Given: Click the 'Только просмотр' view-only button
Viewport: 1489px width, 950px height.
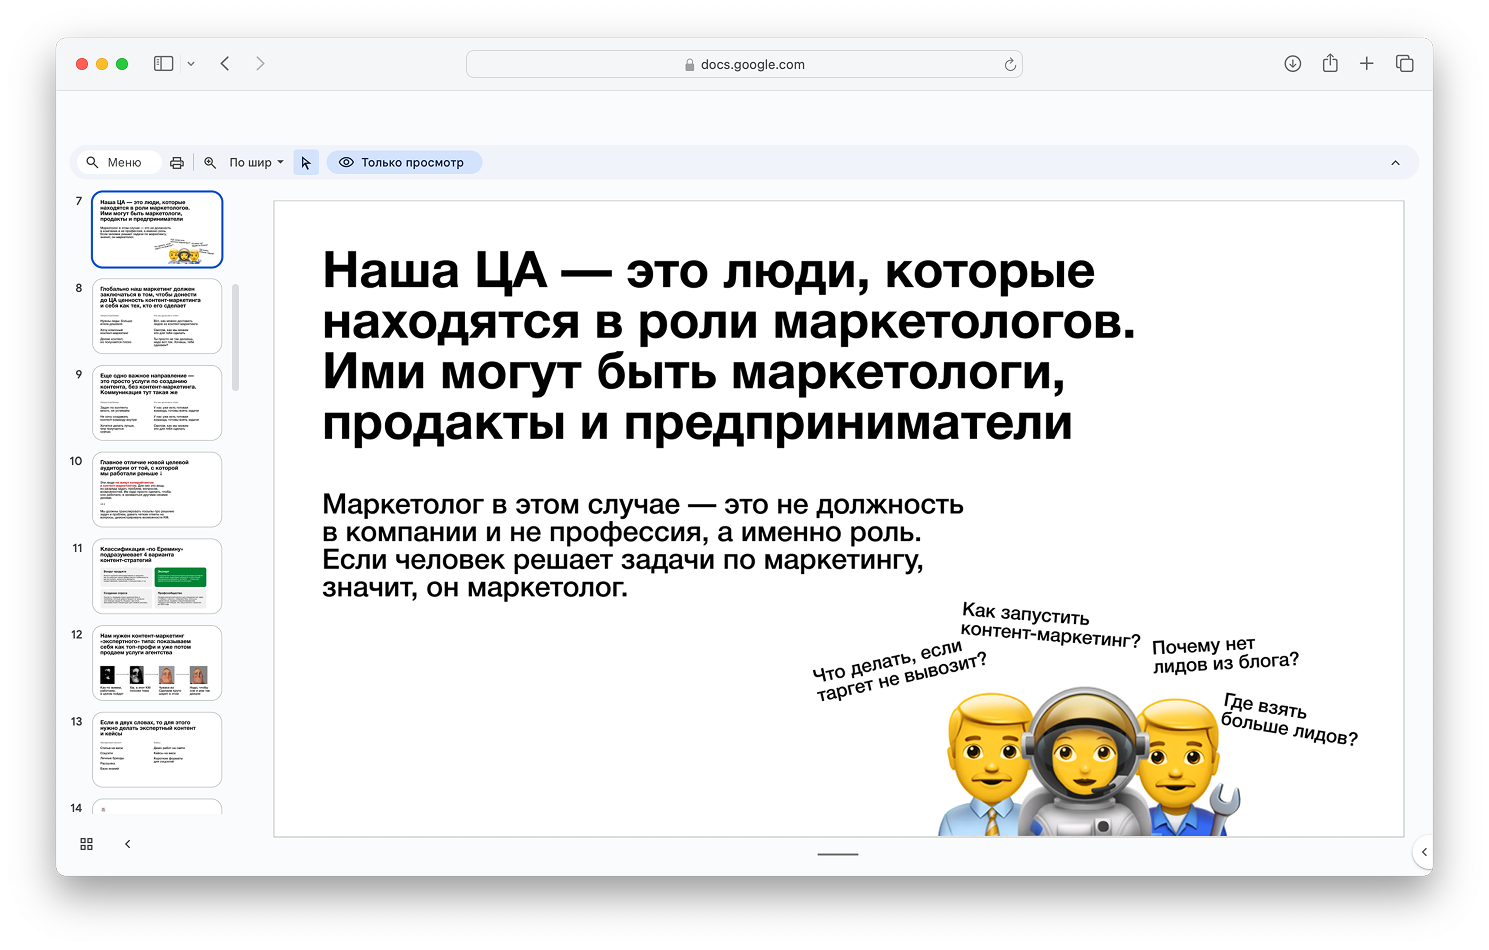Looking at the screenshot, I should (x=403, y=163).
